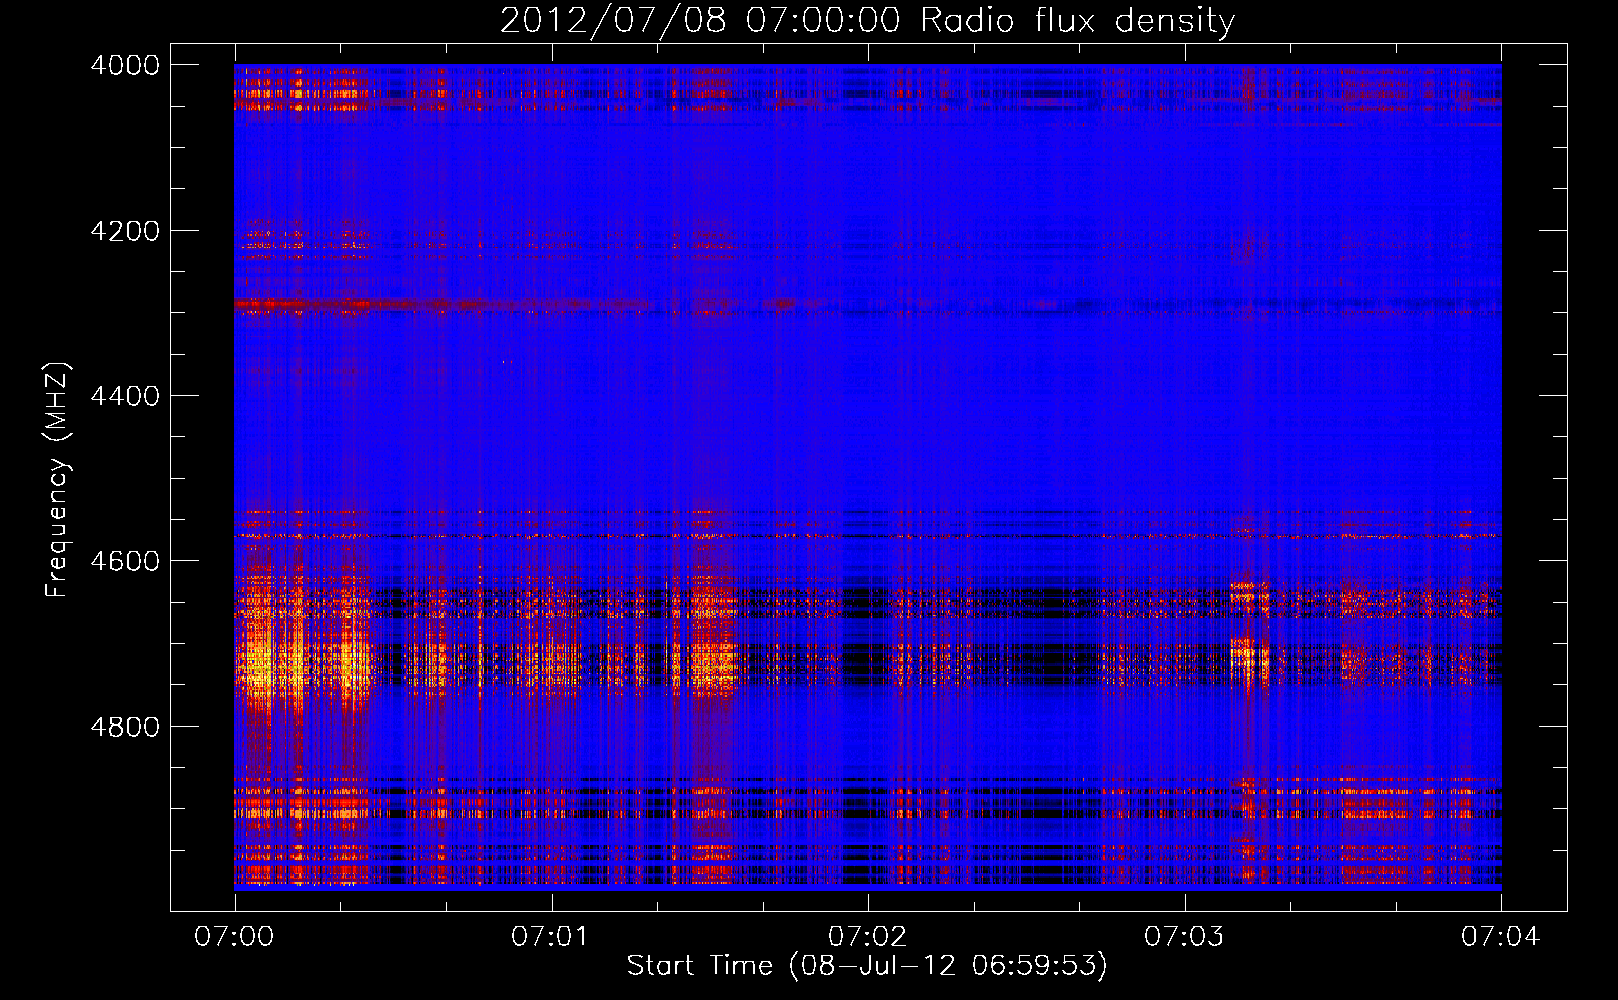Click the 4600 frequency axis label

(125, 561)
